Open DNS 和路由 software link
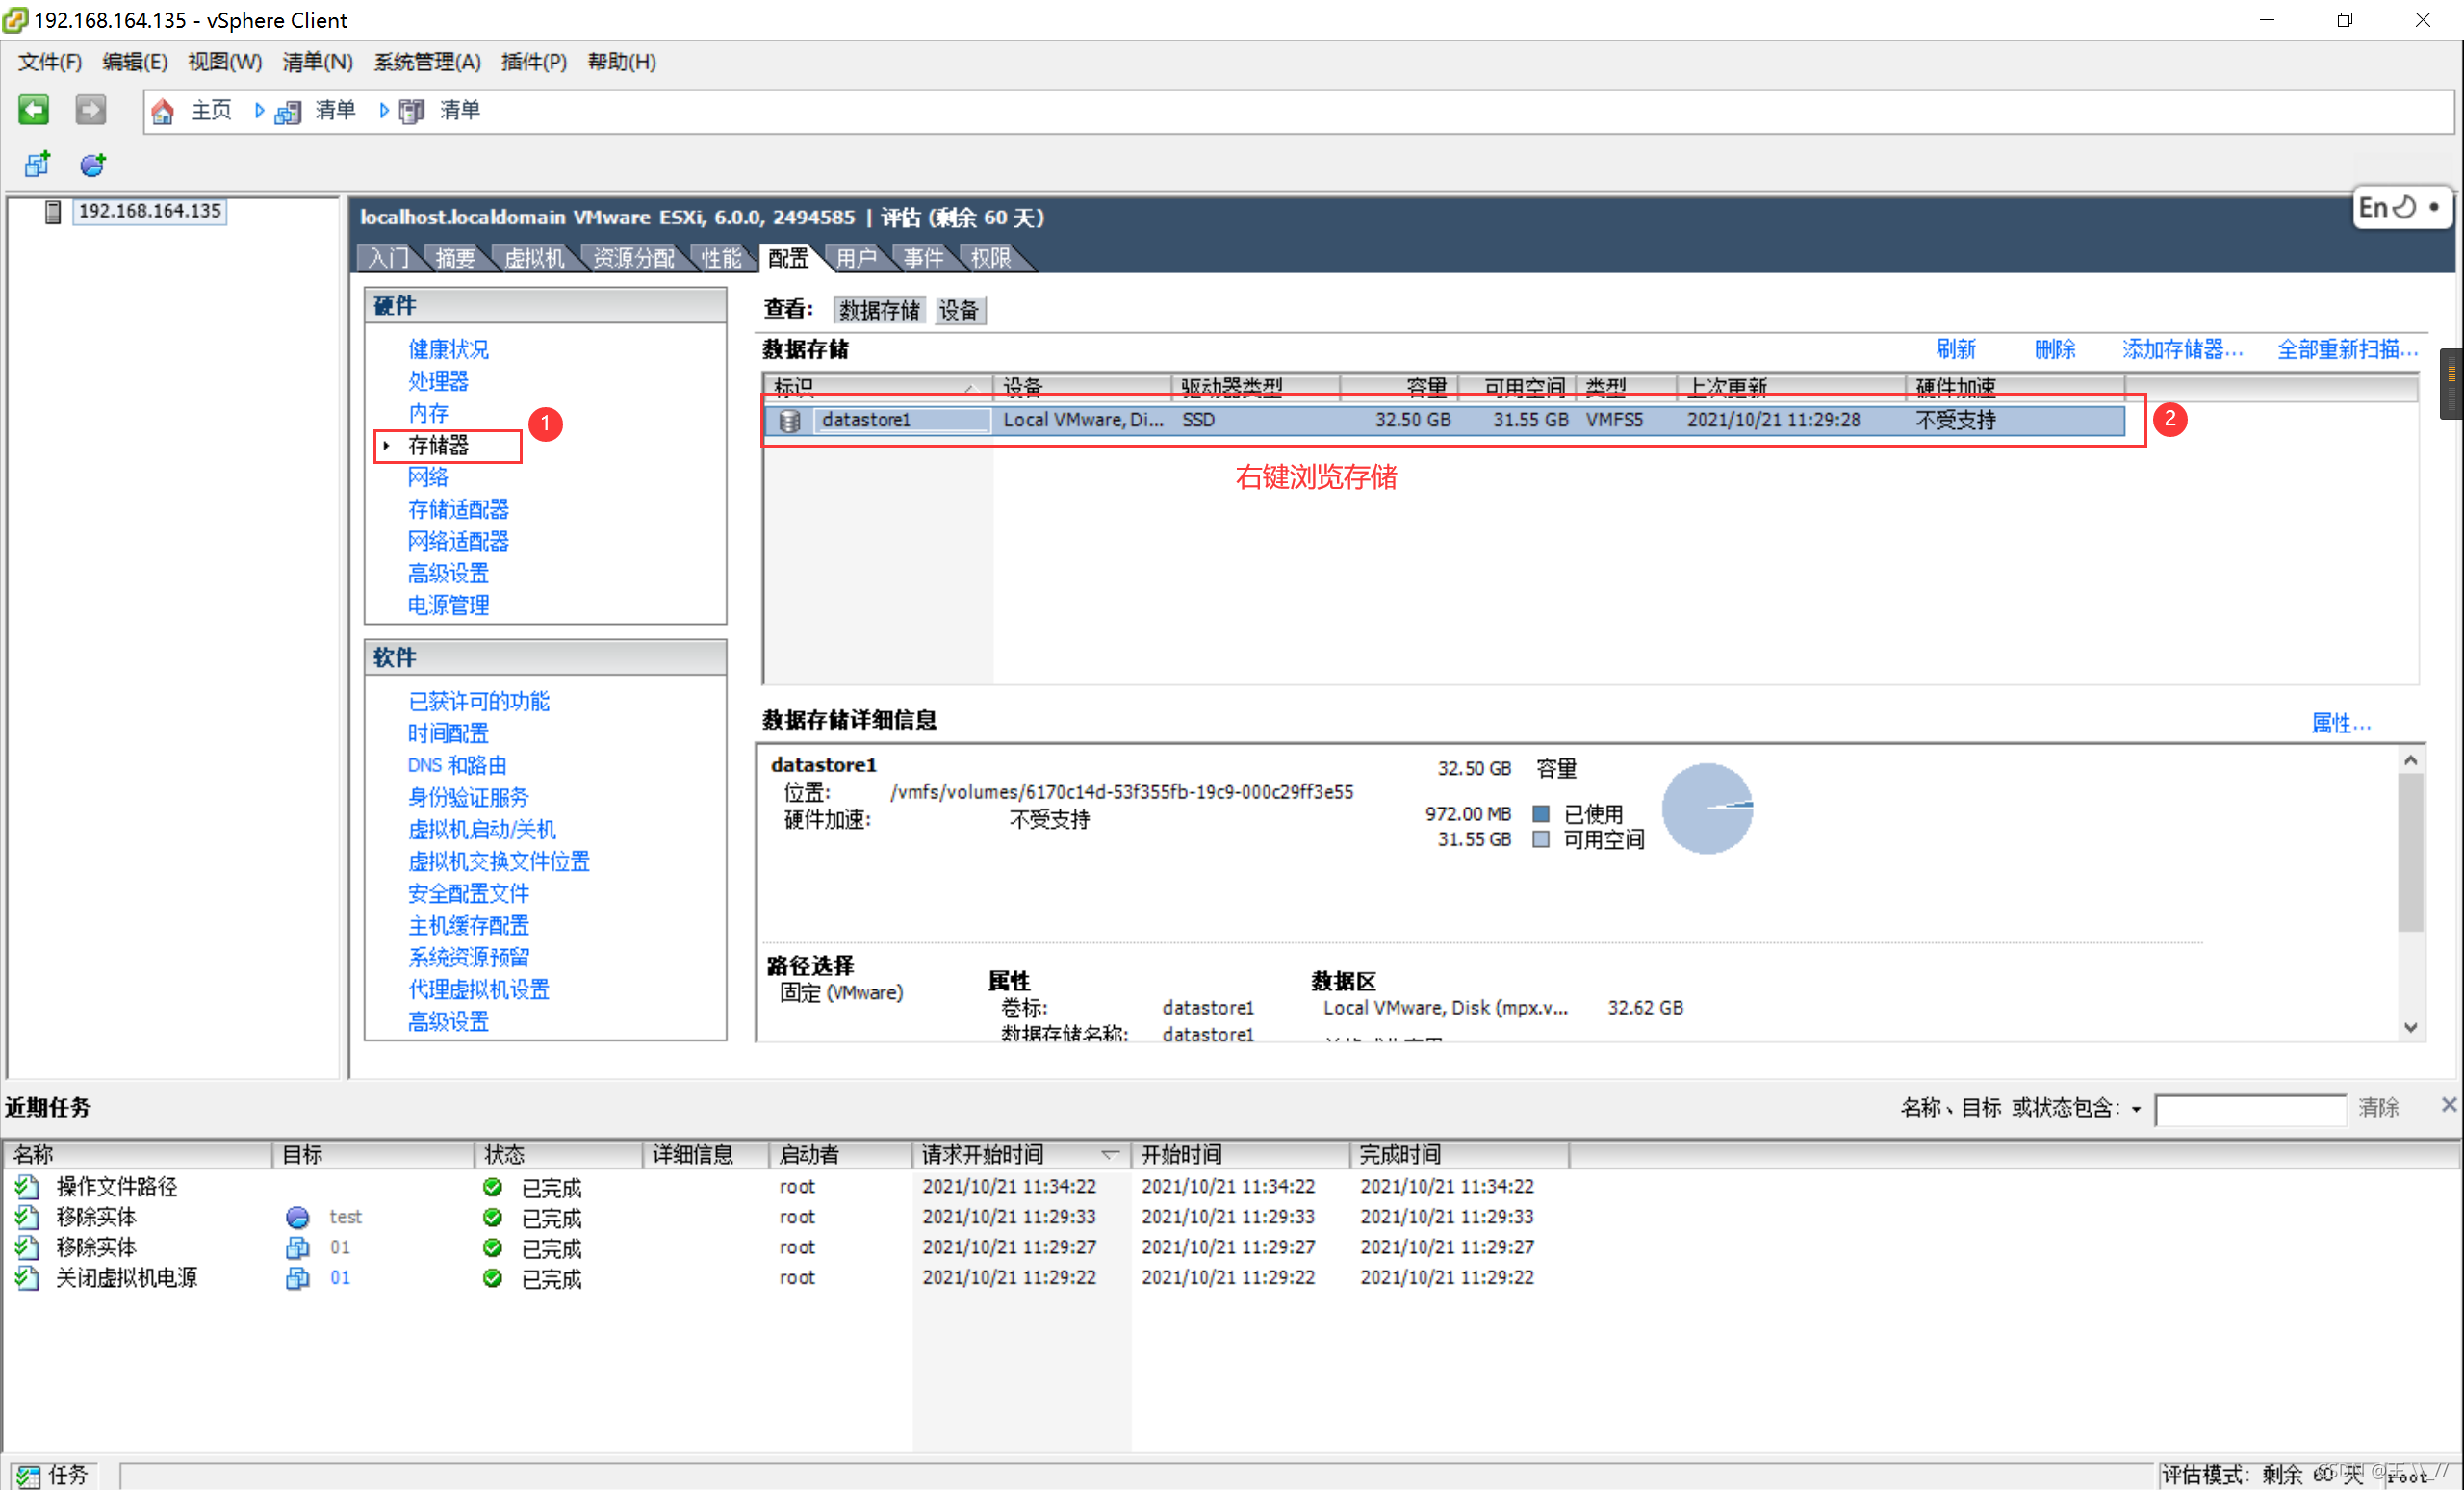 click(457, 765)
